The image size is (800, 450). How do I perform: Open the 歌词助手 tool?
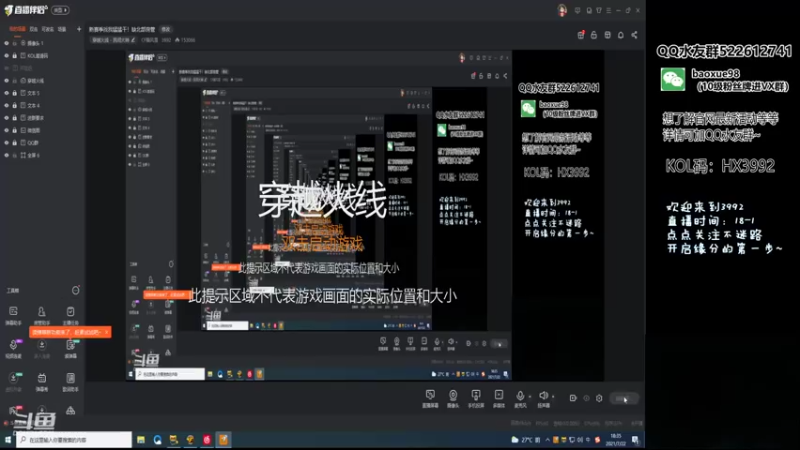point(70,382)
